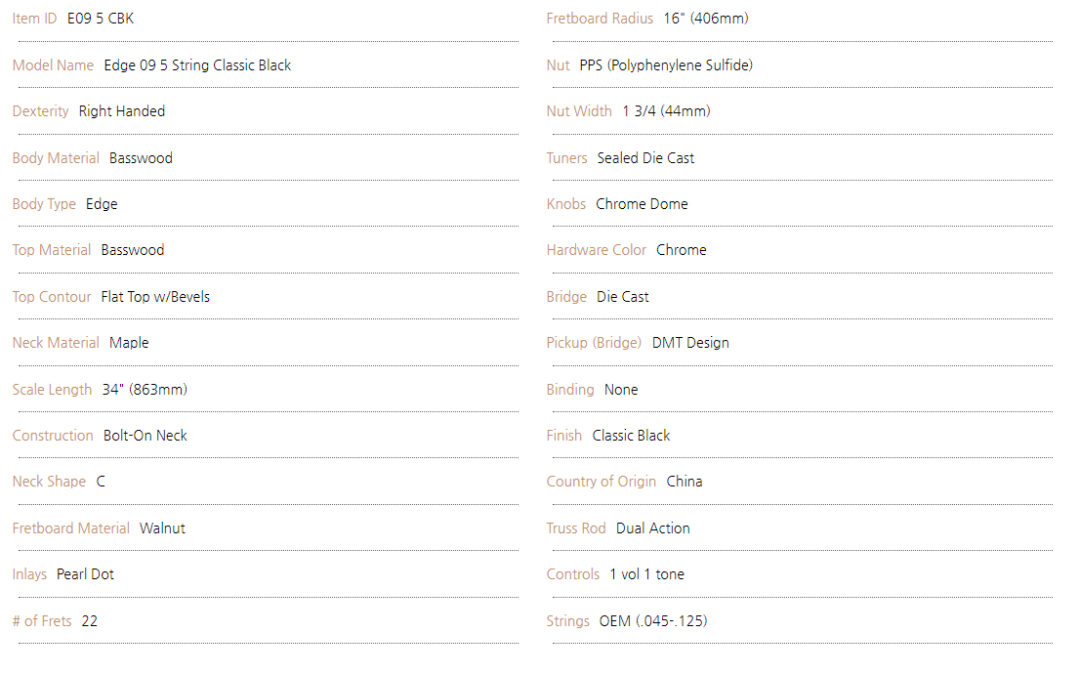
Task: Click the Construction Bolt-On Neck value
Action: tap(145, 436)
